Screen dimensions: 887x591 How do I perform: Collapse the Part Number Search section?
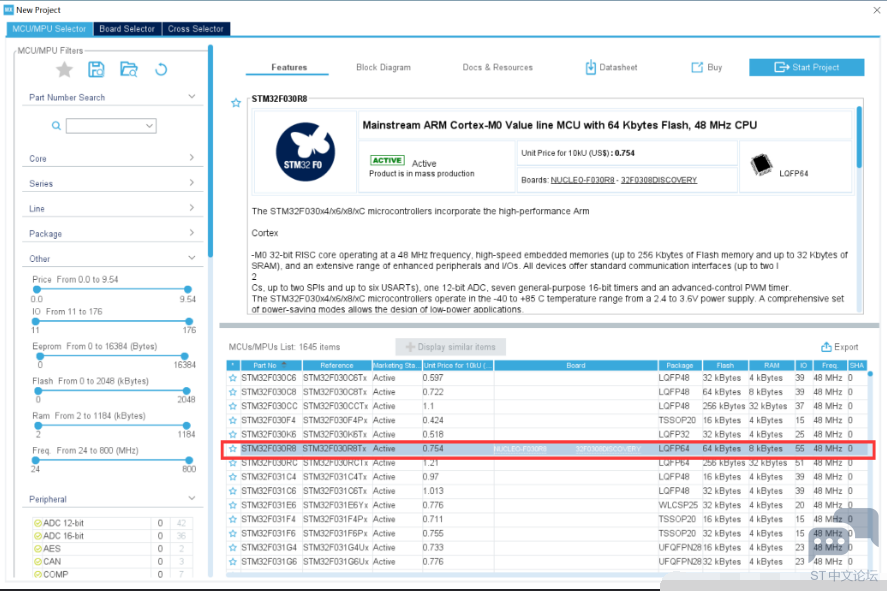[192, 97]
